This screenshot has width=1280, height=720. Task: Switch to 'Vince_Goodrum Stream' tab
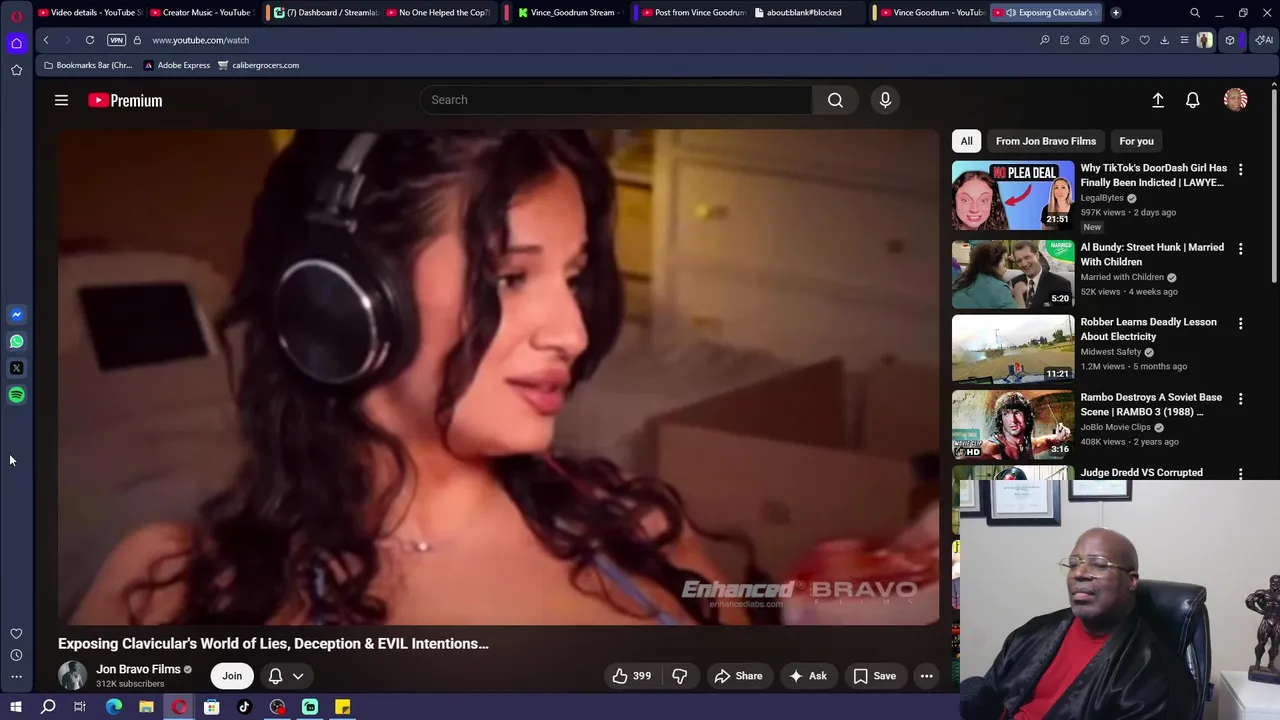click(x=570, y=13)
